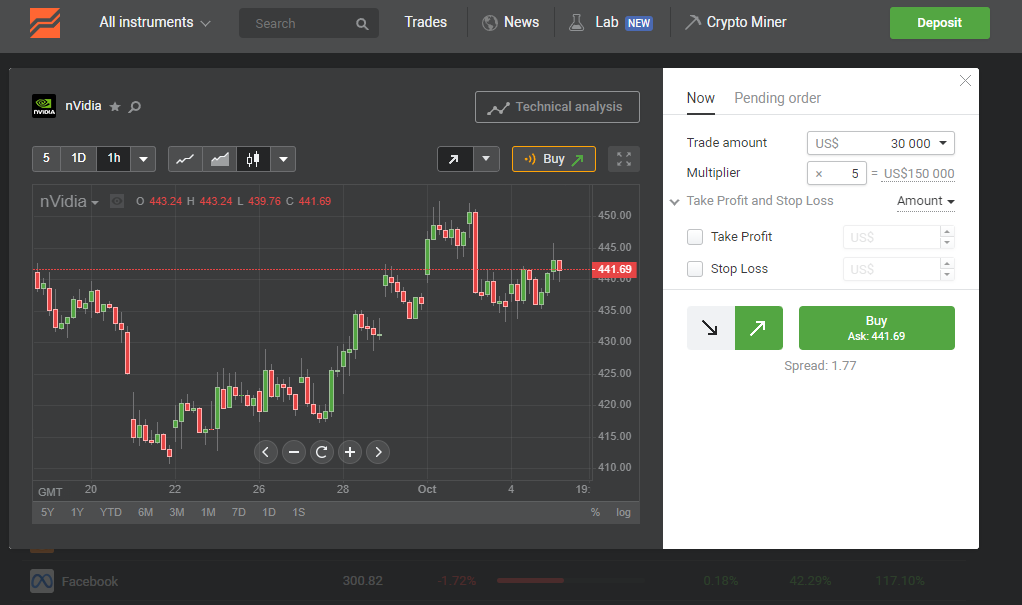The width and height of the screenshot is (1022, 605).
Task: Expand chart to fullscreen
Action: (624, 159)
